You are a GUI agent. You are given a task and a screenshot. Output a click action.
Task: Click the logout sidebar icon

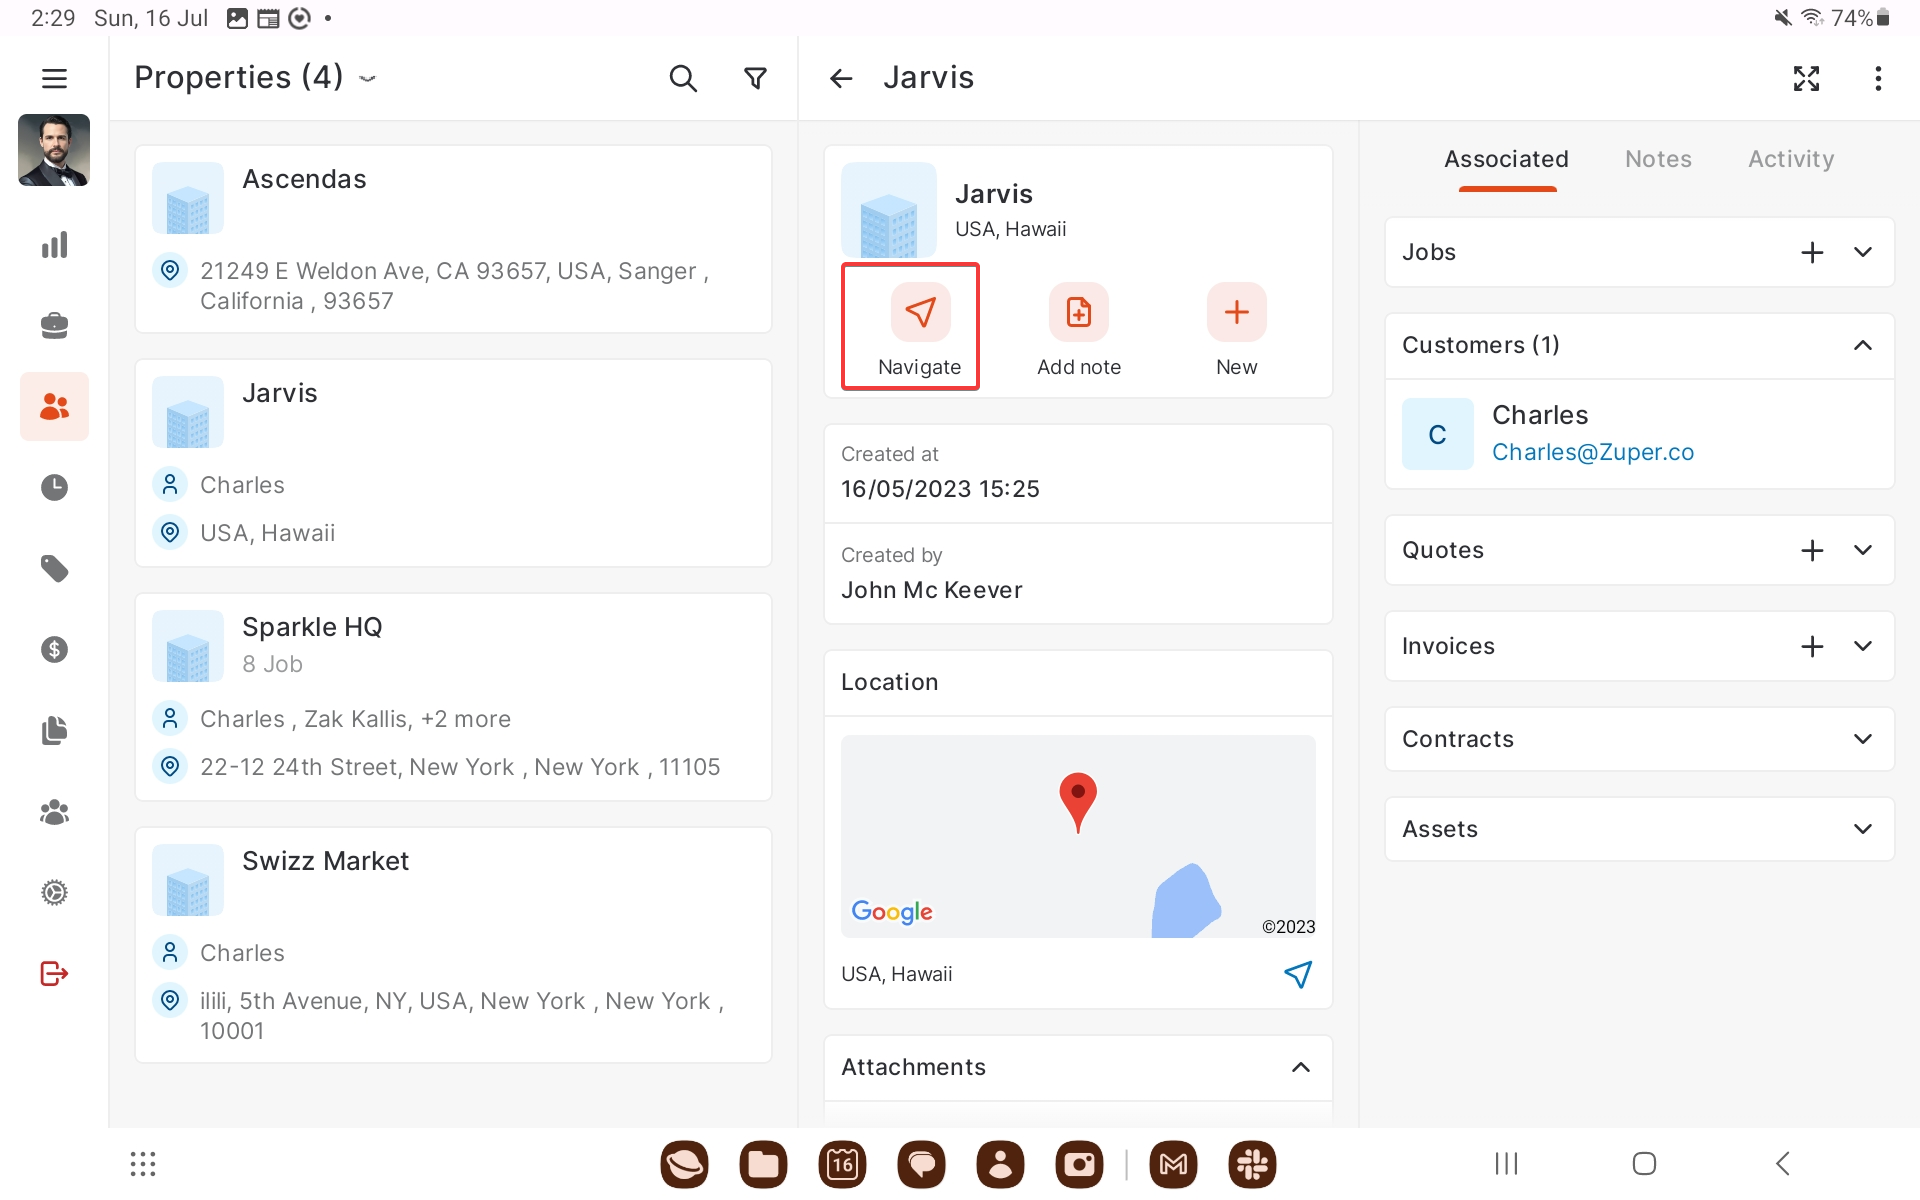click(x=54, y=973)
